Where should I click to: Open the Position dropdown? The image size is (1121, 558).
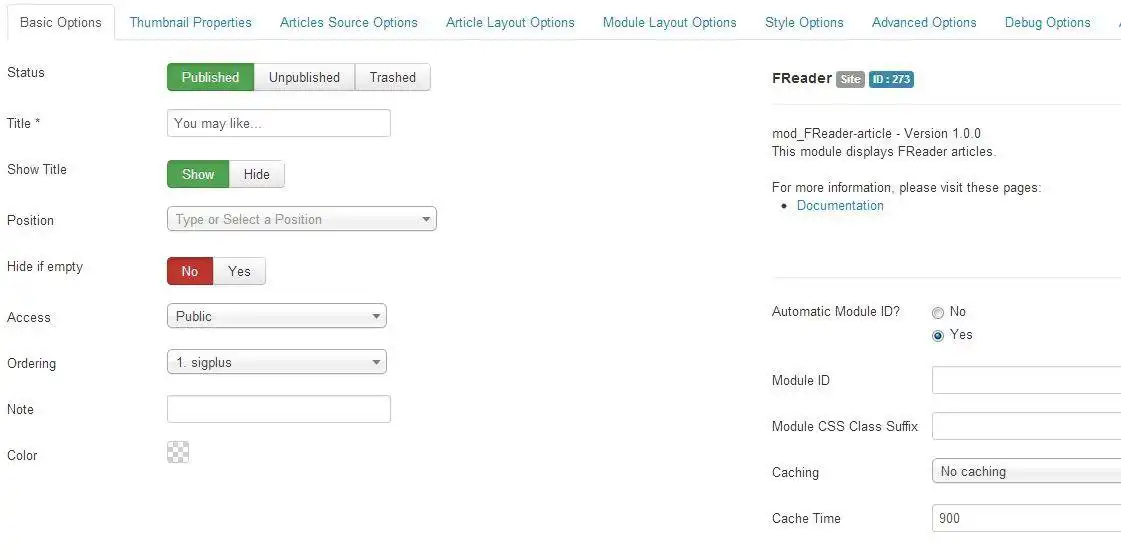tap(301, 220)
